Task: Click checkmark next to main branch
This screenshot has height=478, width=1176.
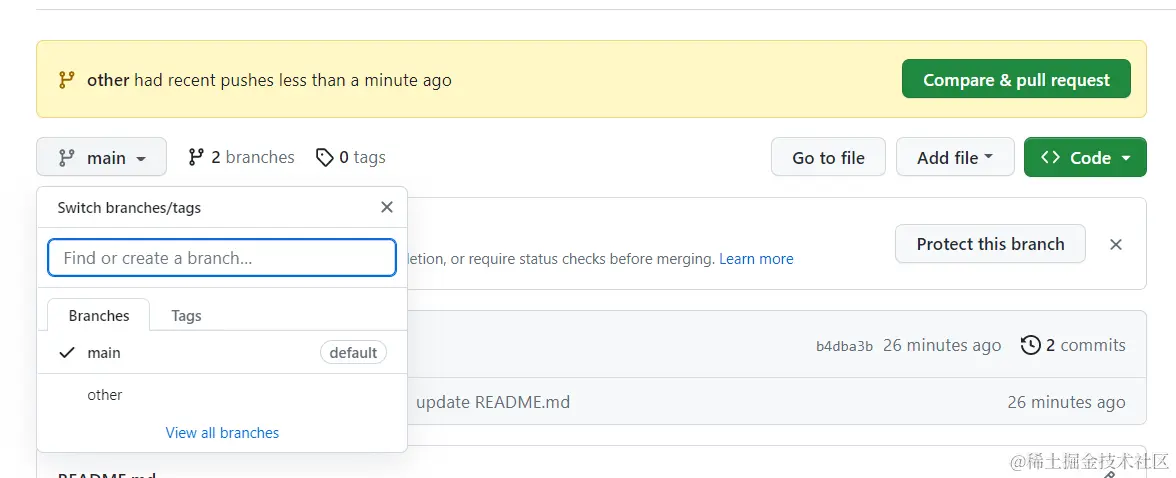Action: click(x=67, y=352)
